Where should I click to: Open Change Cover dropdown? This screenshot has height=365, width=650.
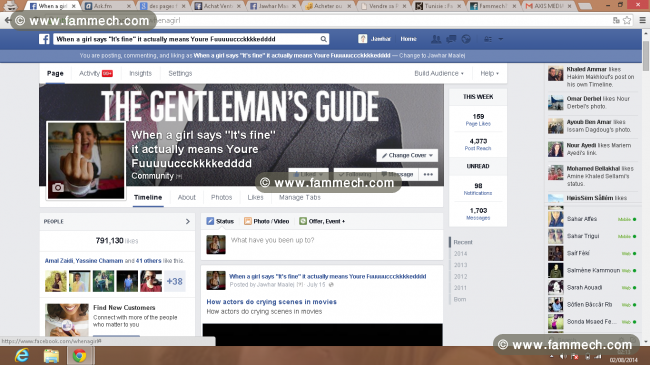(x=407, y=155)
